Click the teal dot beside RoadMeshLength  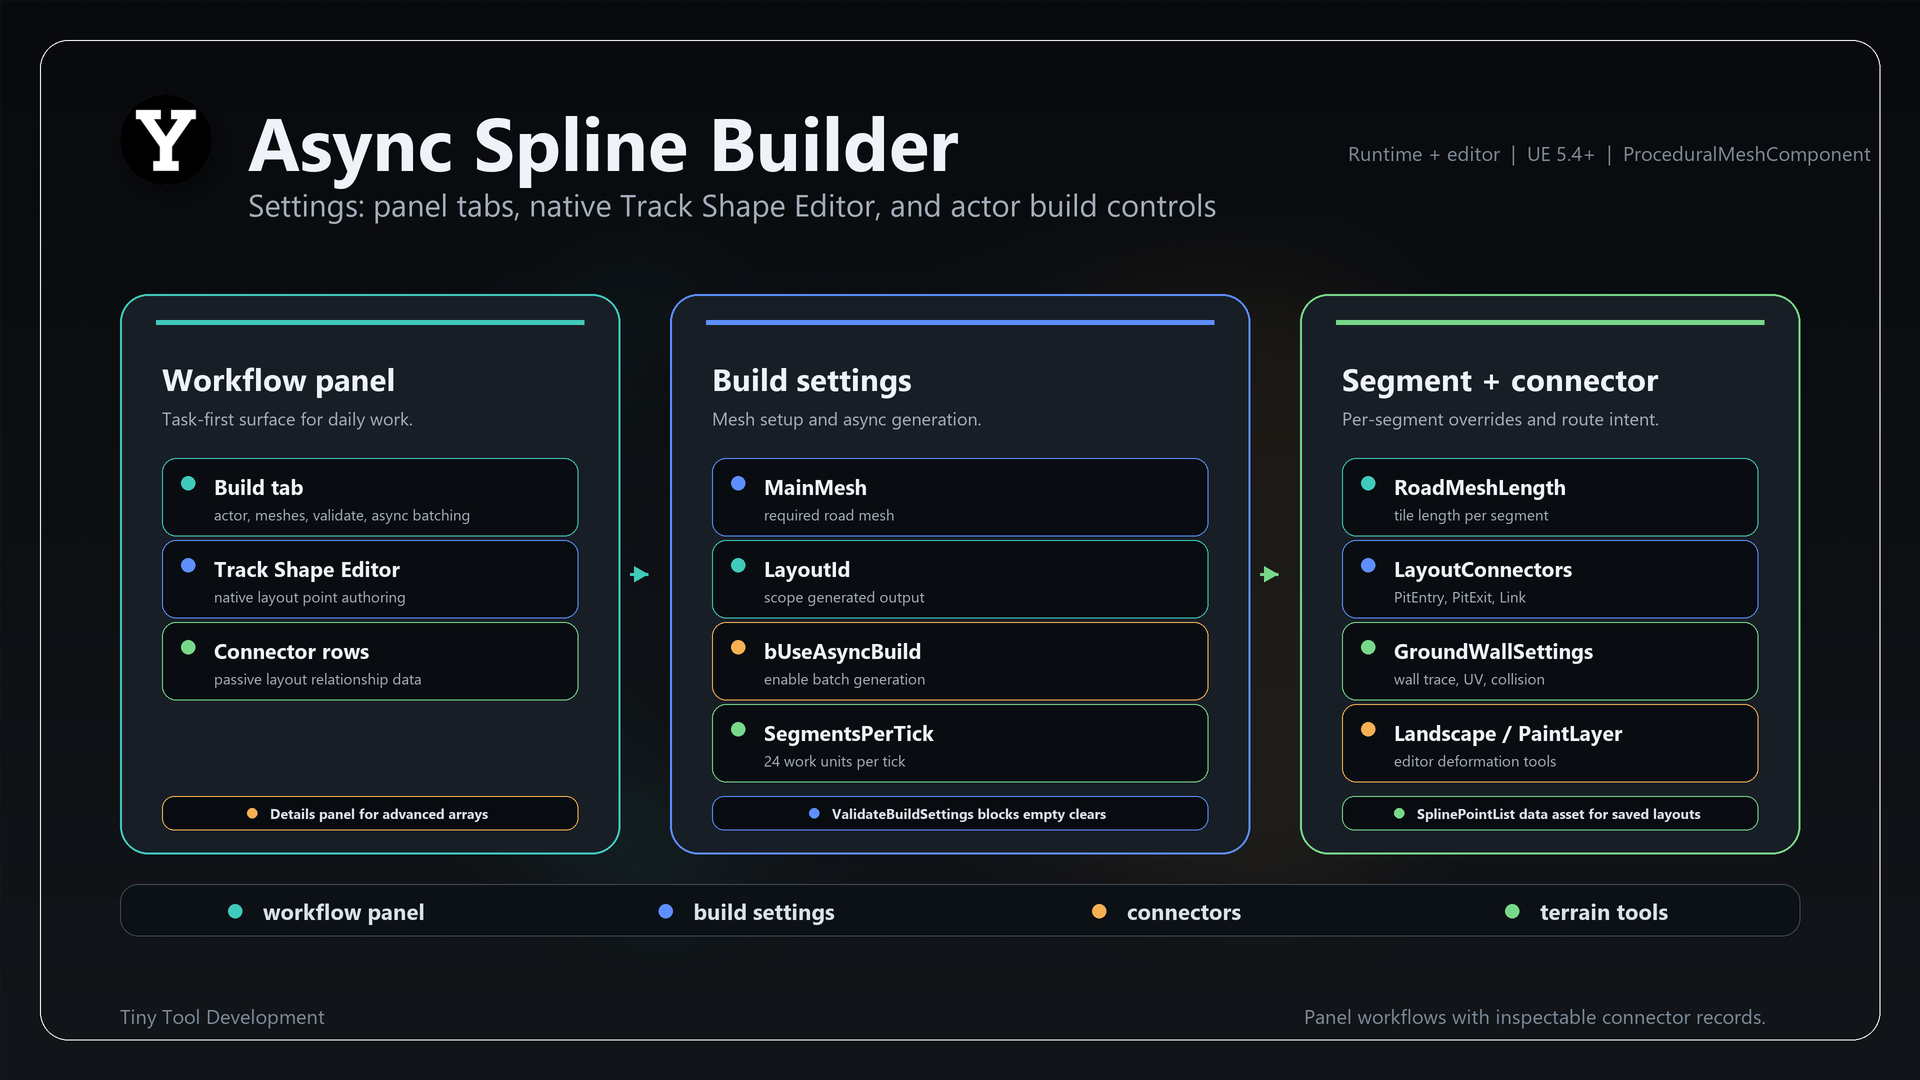[x=1368, y=483]
